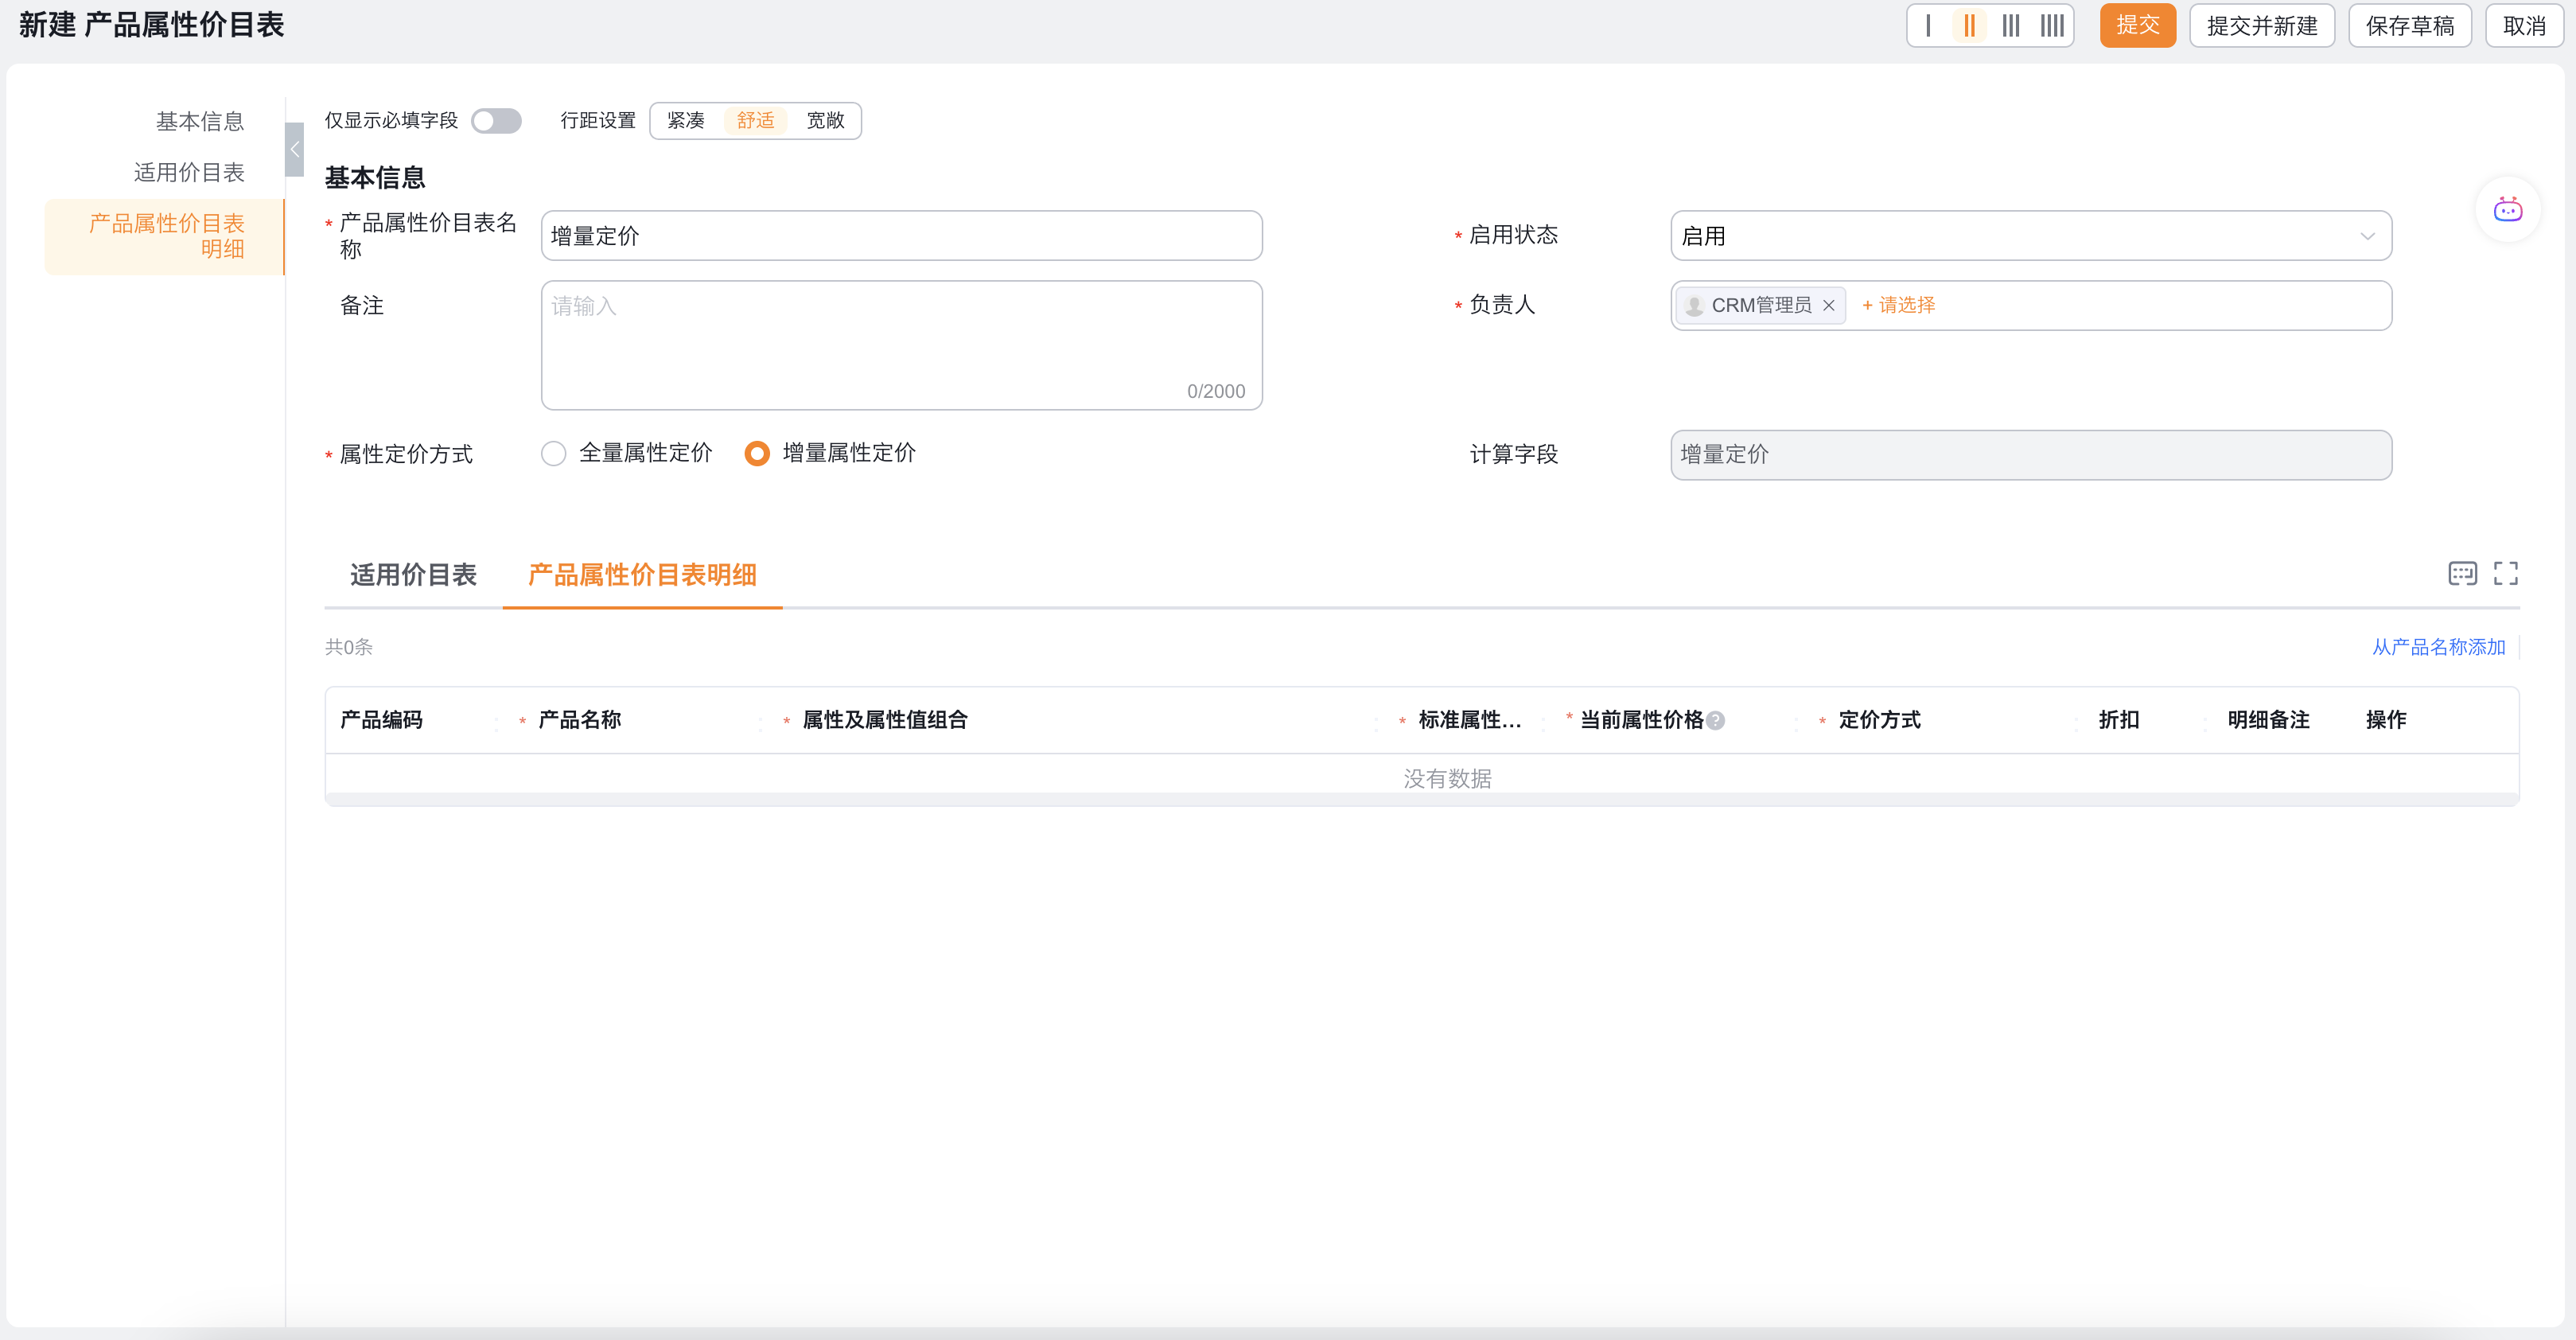Select the two-column layout icon

pos(1969,25)
